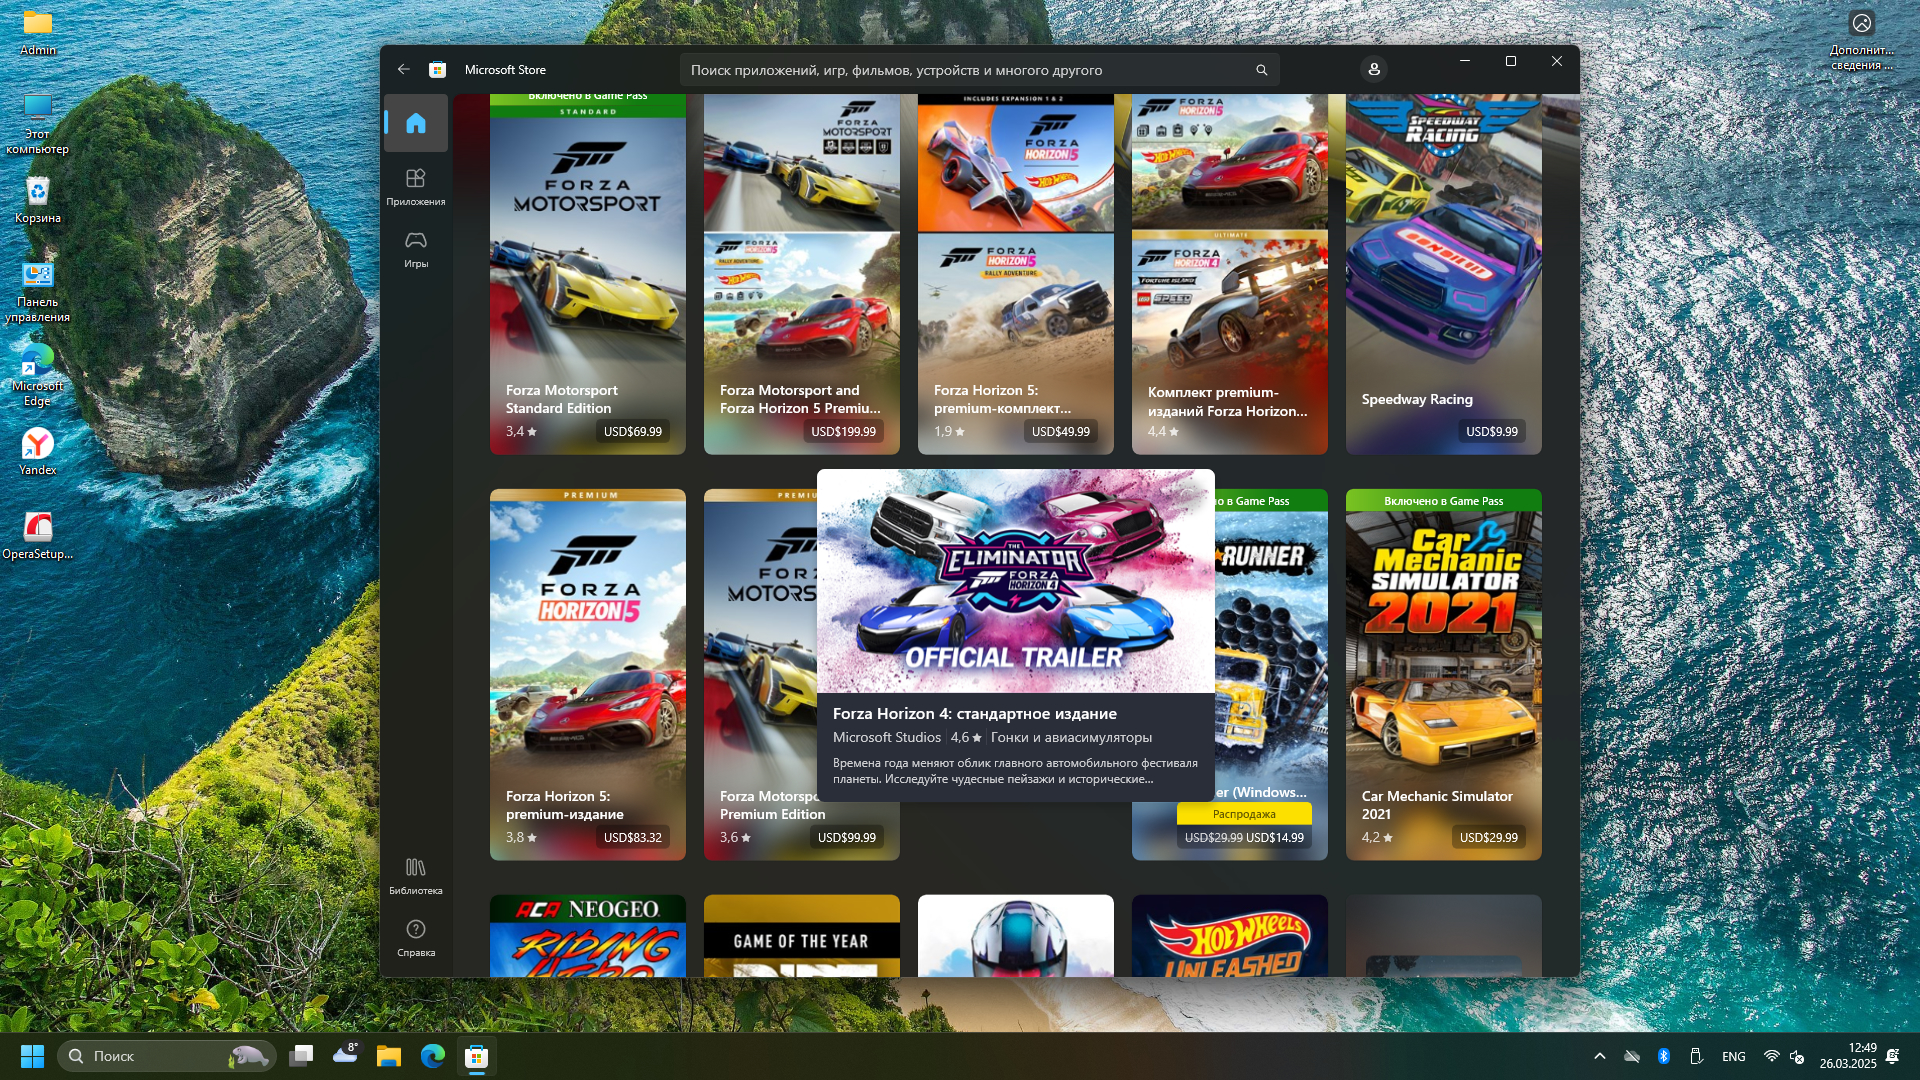Open the user account profile icon
Screen dimensions: 1920x1080
(x=1374, y=69)
